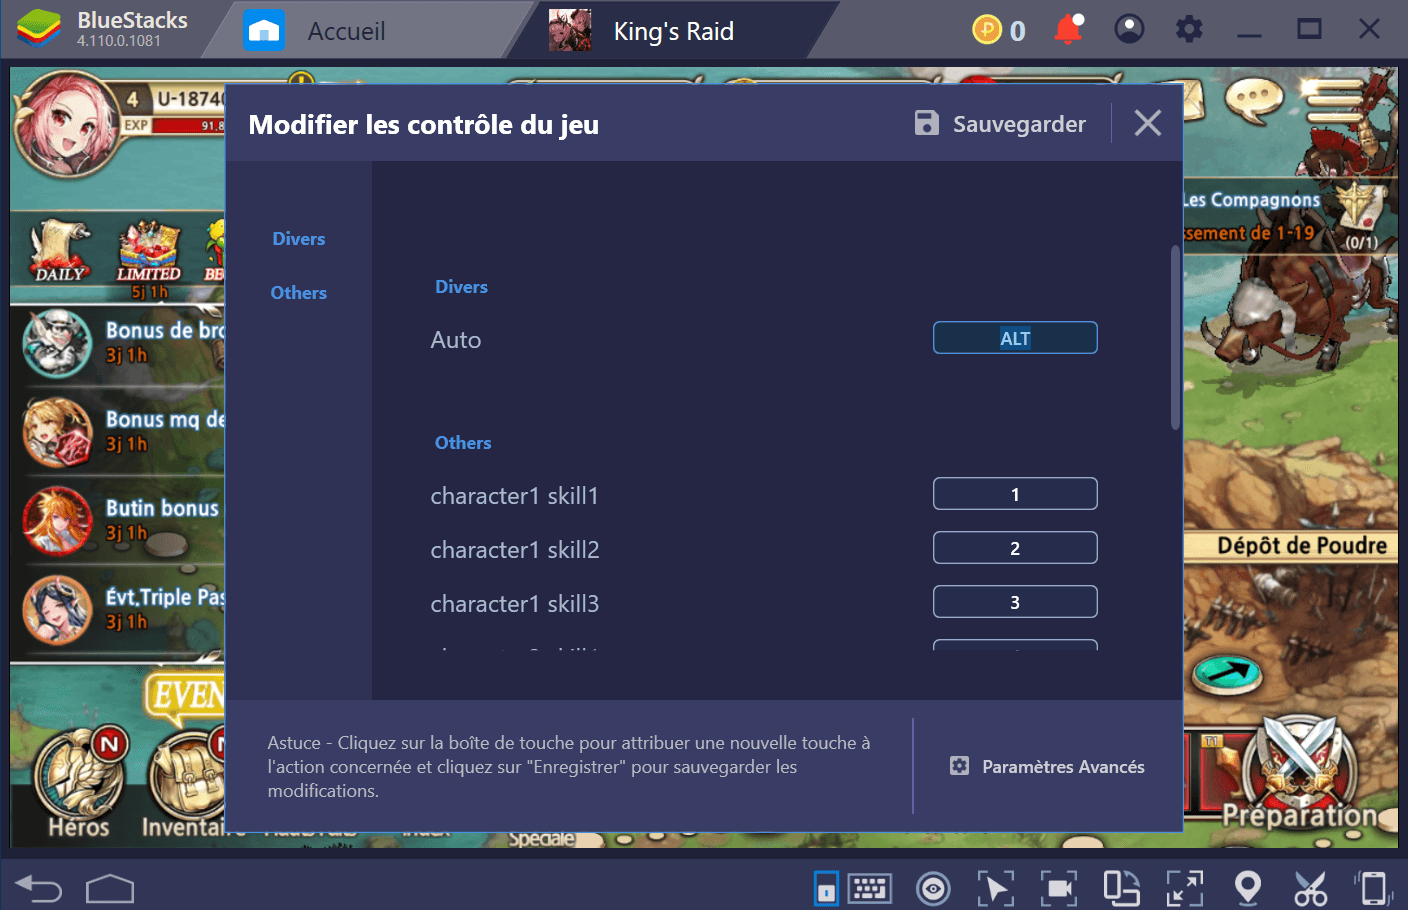Open the BlueStacks notification bell
Image resolution: width=1408 pixels, height=910 pixels.
click(x=1068, y=29)
